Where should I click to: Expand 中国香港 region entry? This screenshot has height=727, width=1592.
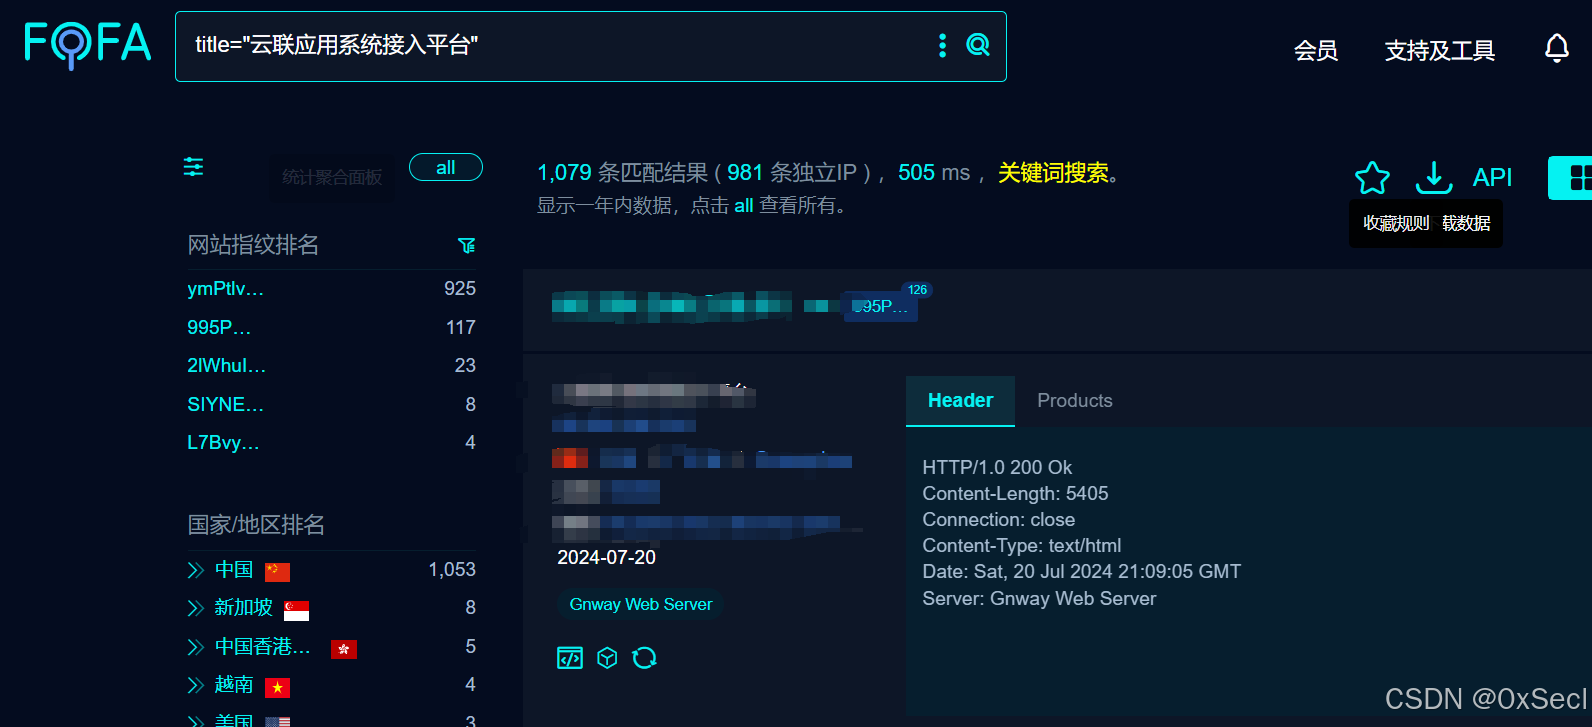(196, 647)
